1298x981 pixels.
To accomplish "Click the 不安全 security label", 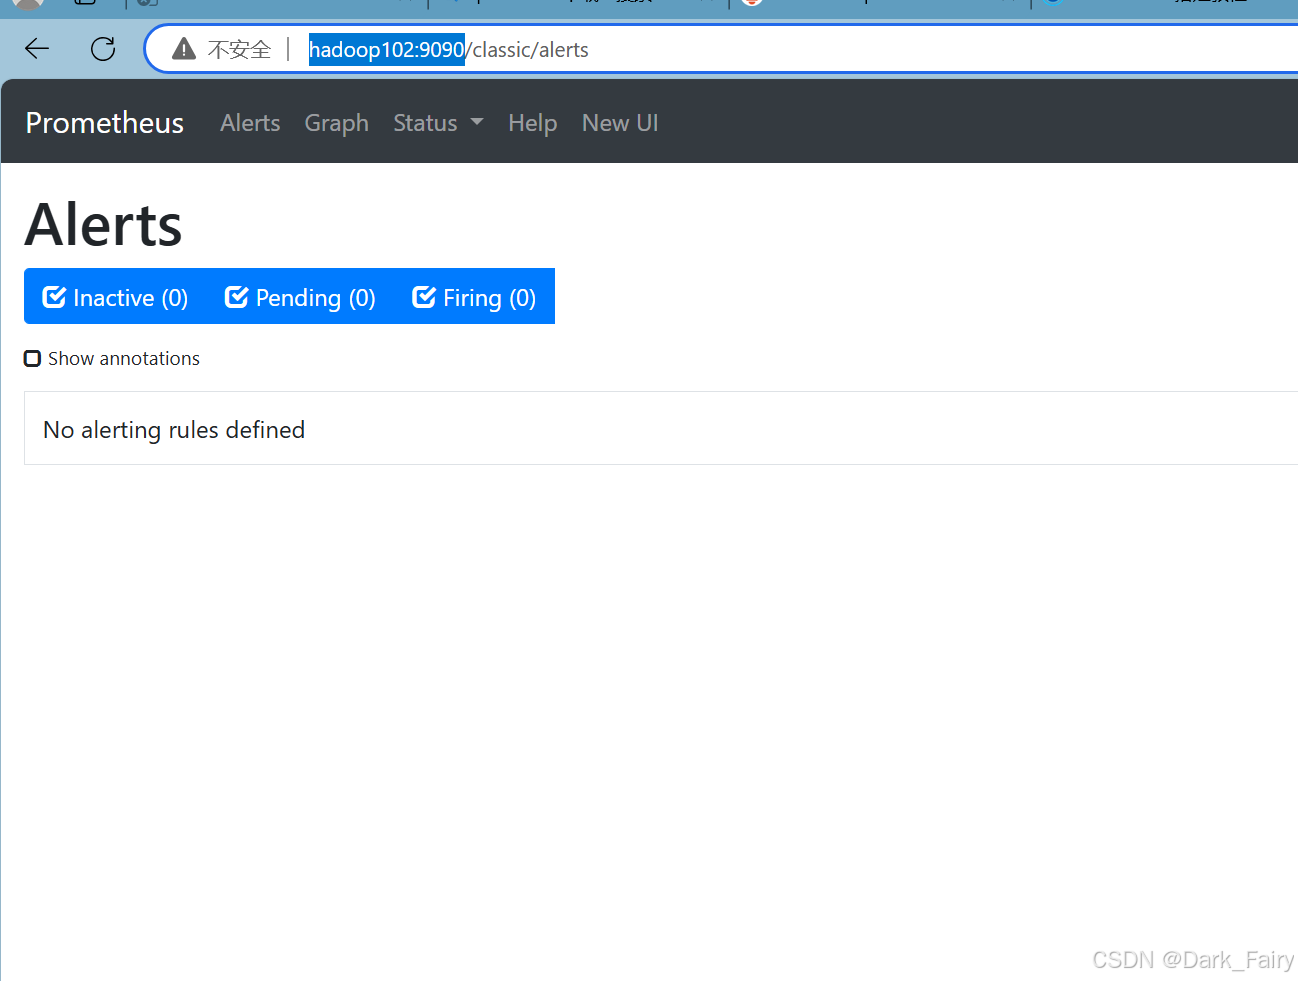I will click(x=239, y=49).
